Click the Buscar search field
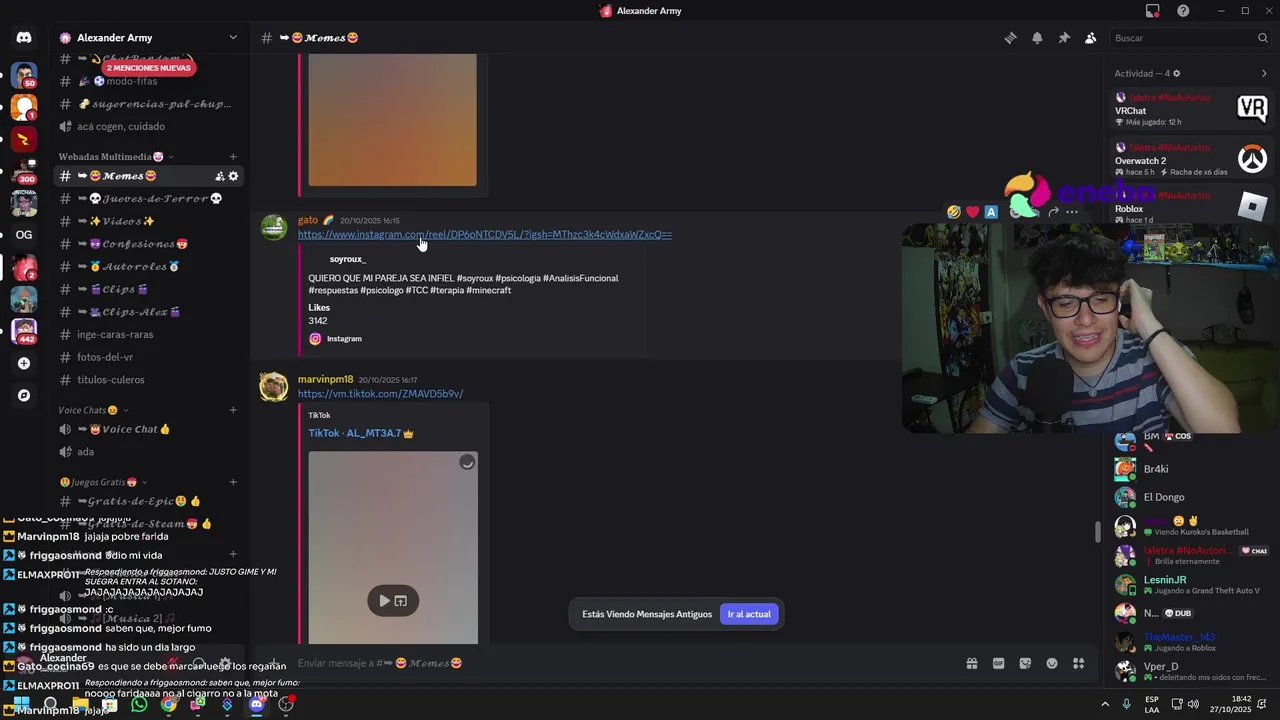The width and height of the screenshot is (1280, 720). pyautogui.click(x=1190, y=38)
